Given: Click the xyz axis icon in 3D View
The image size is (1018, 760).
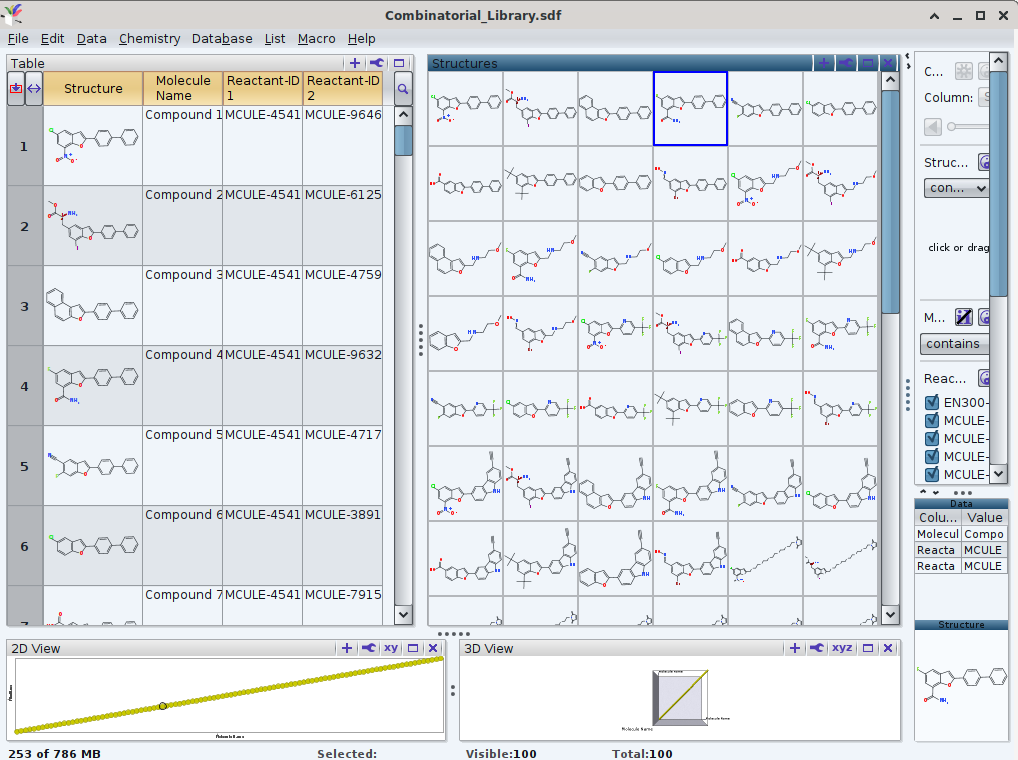Looking at the screenshot, I should [843, 648].
